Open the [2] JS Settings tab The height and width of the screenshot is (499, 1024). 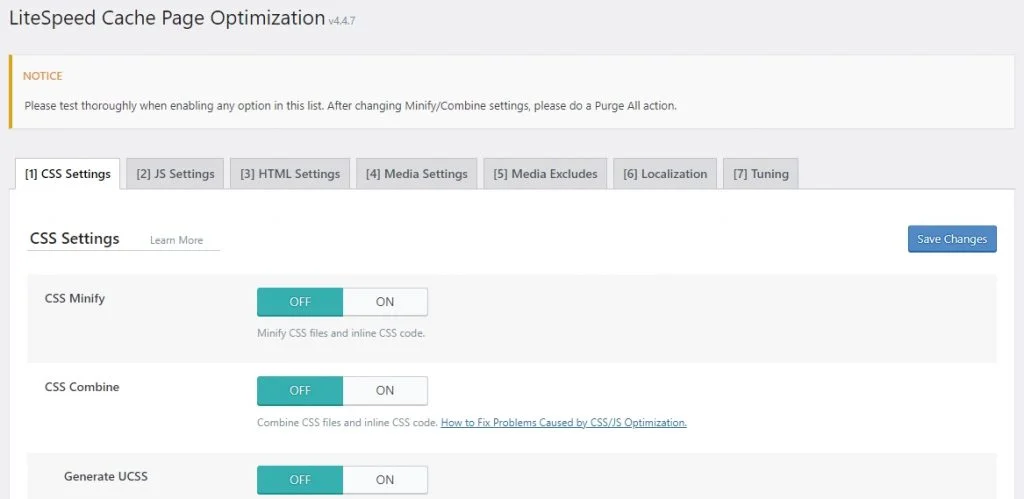(175, 174)
